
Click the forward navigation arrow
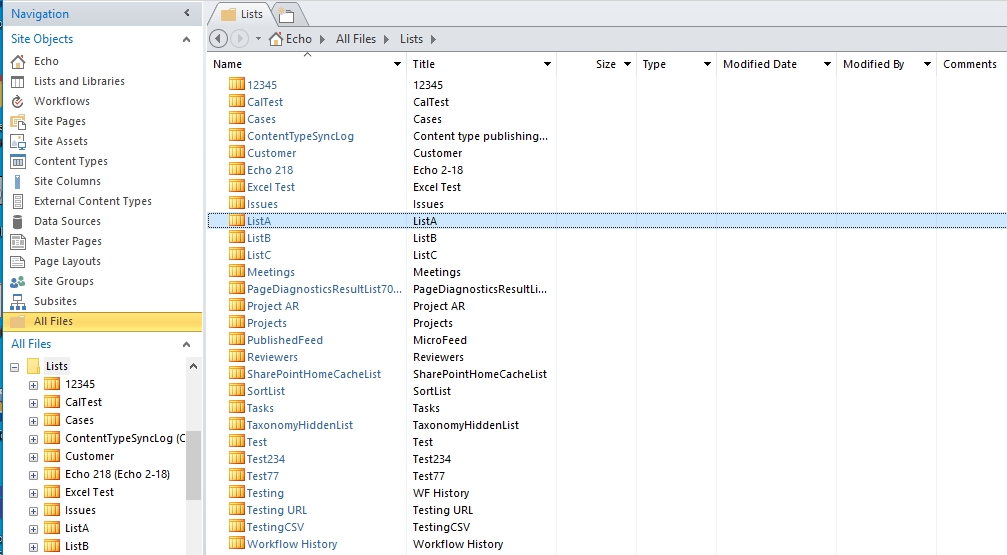click(240, 39)
